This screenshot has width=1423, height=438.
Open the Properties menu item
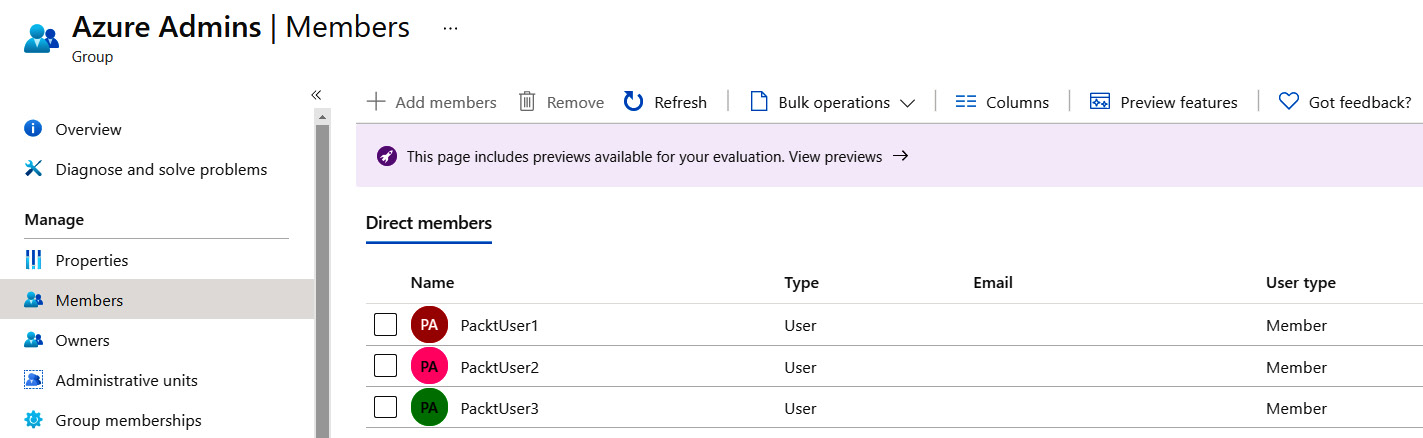pos(92,260)
